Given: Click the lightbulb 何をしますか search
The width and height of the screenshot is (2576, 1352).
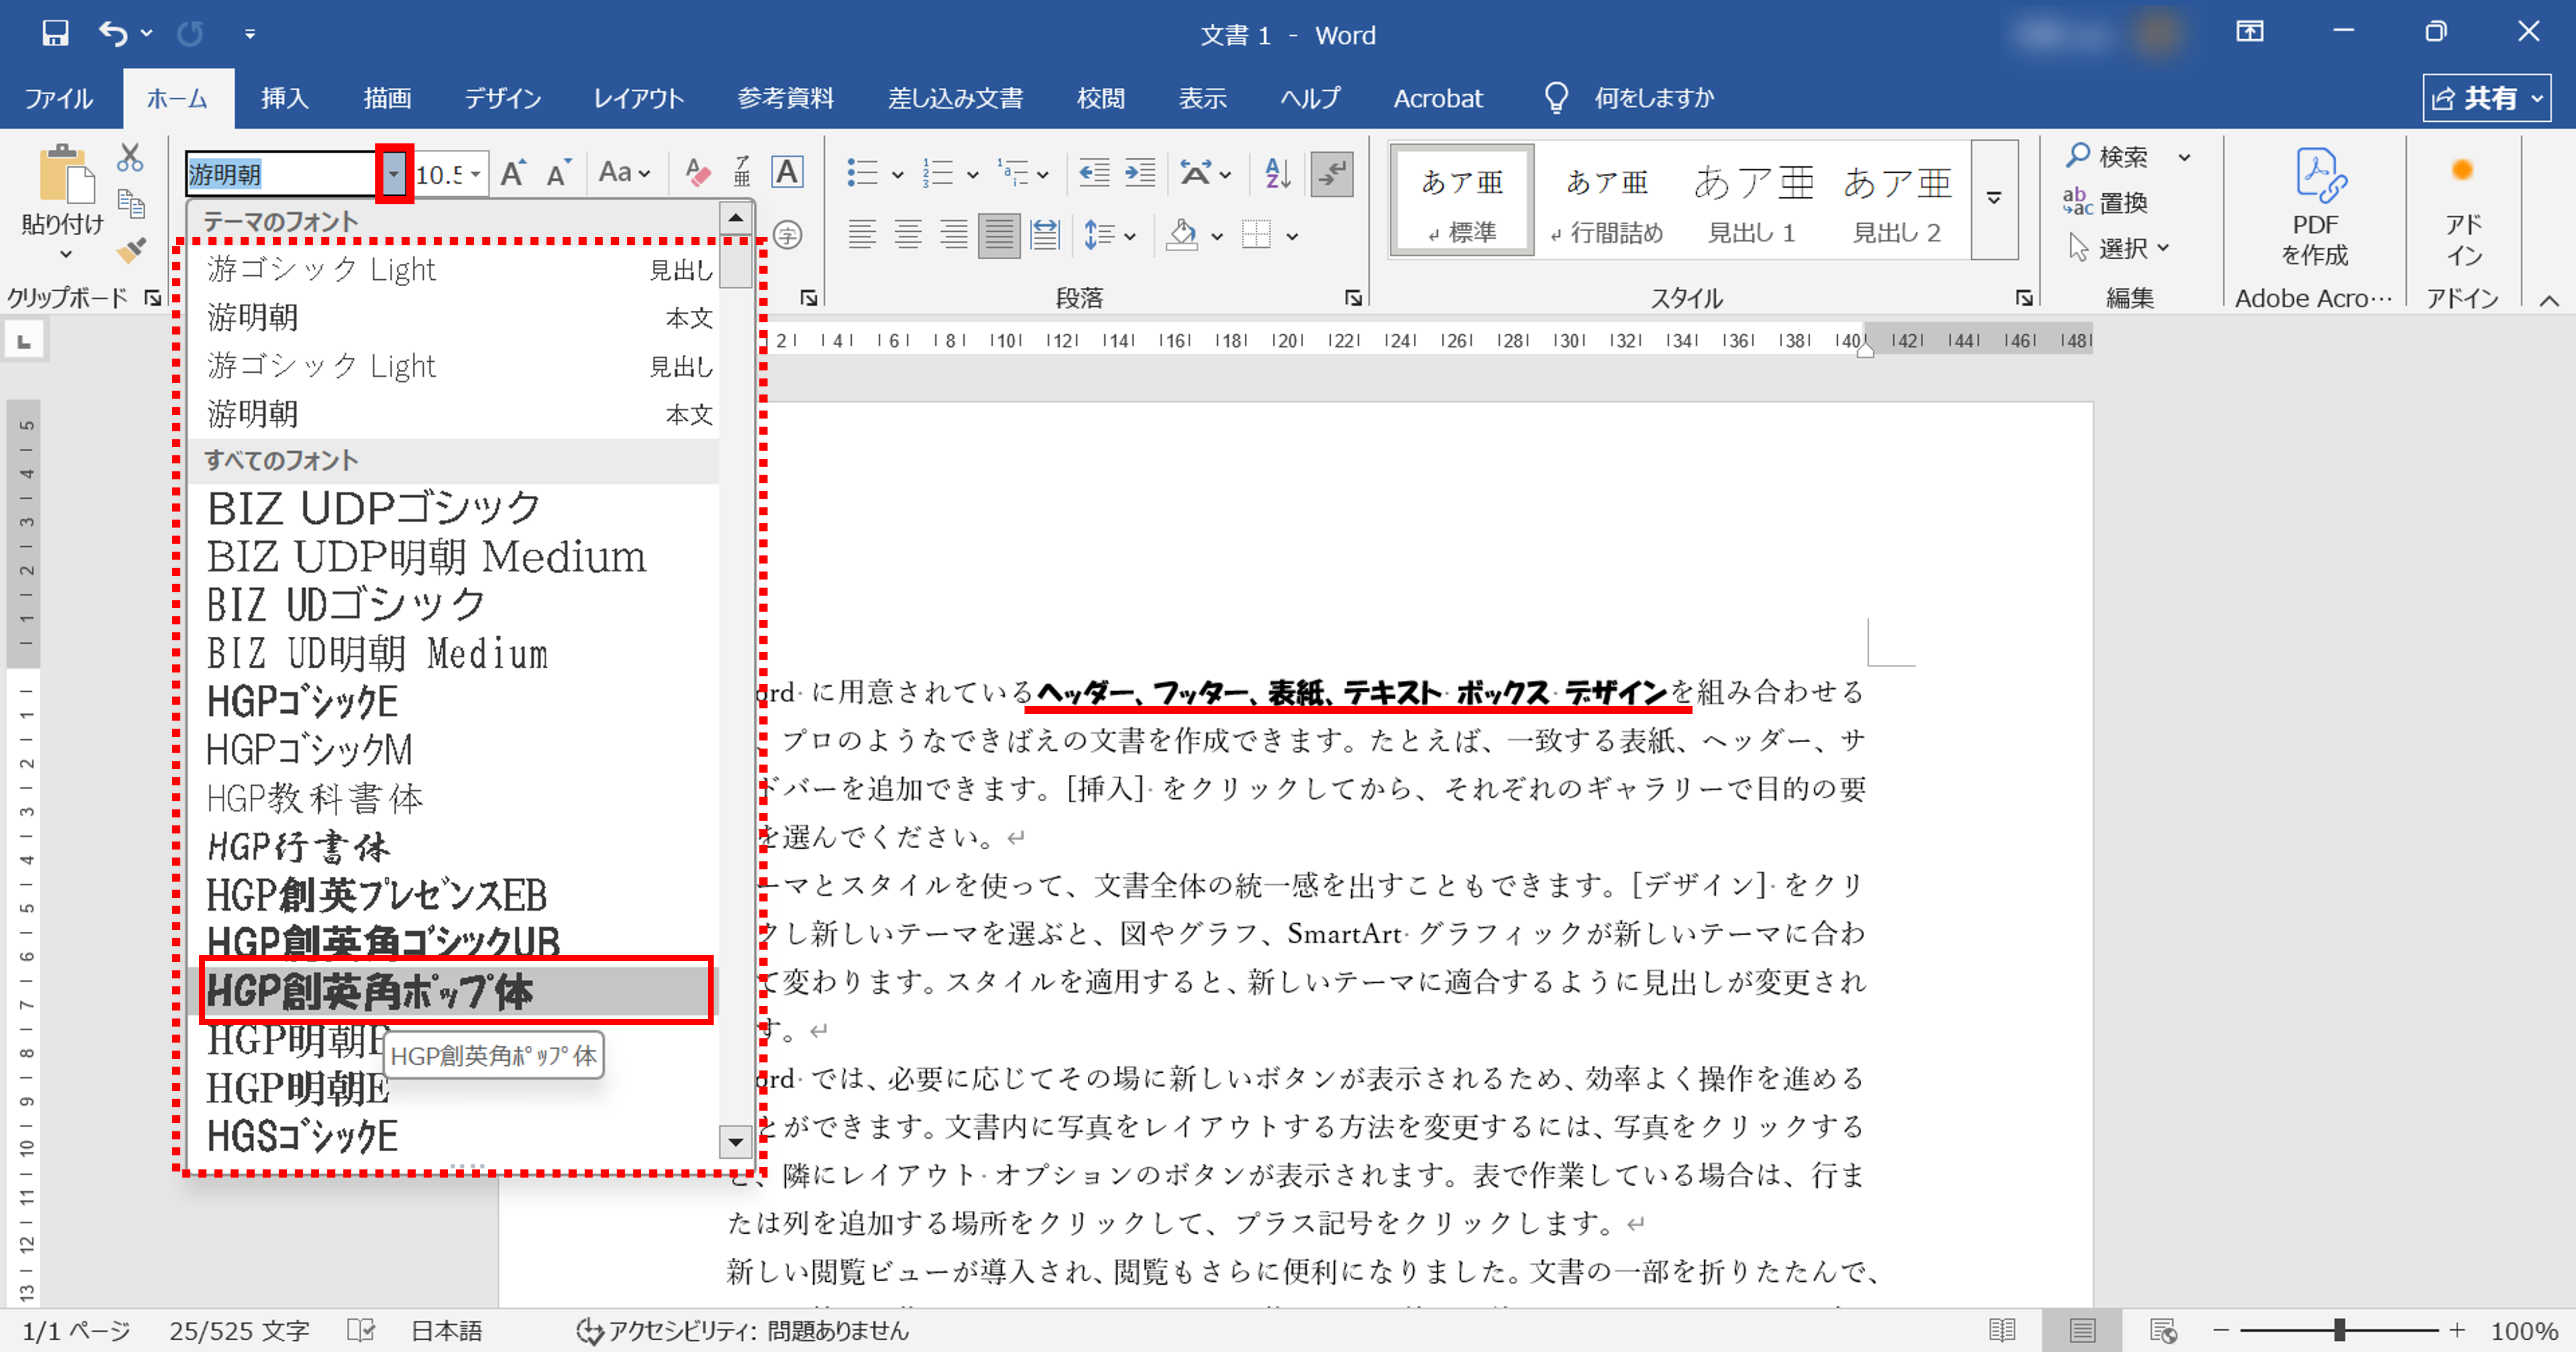Looking at the screenshot, I should coord(1629,98).
